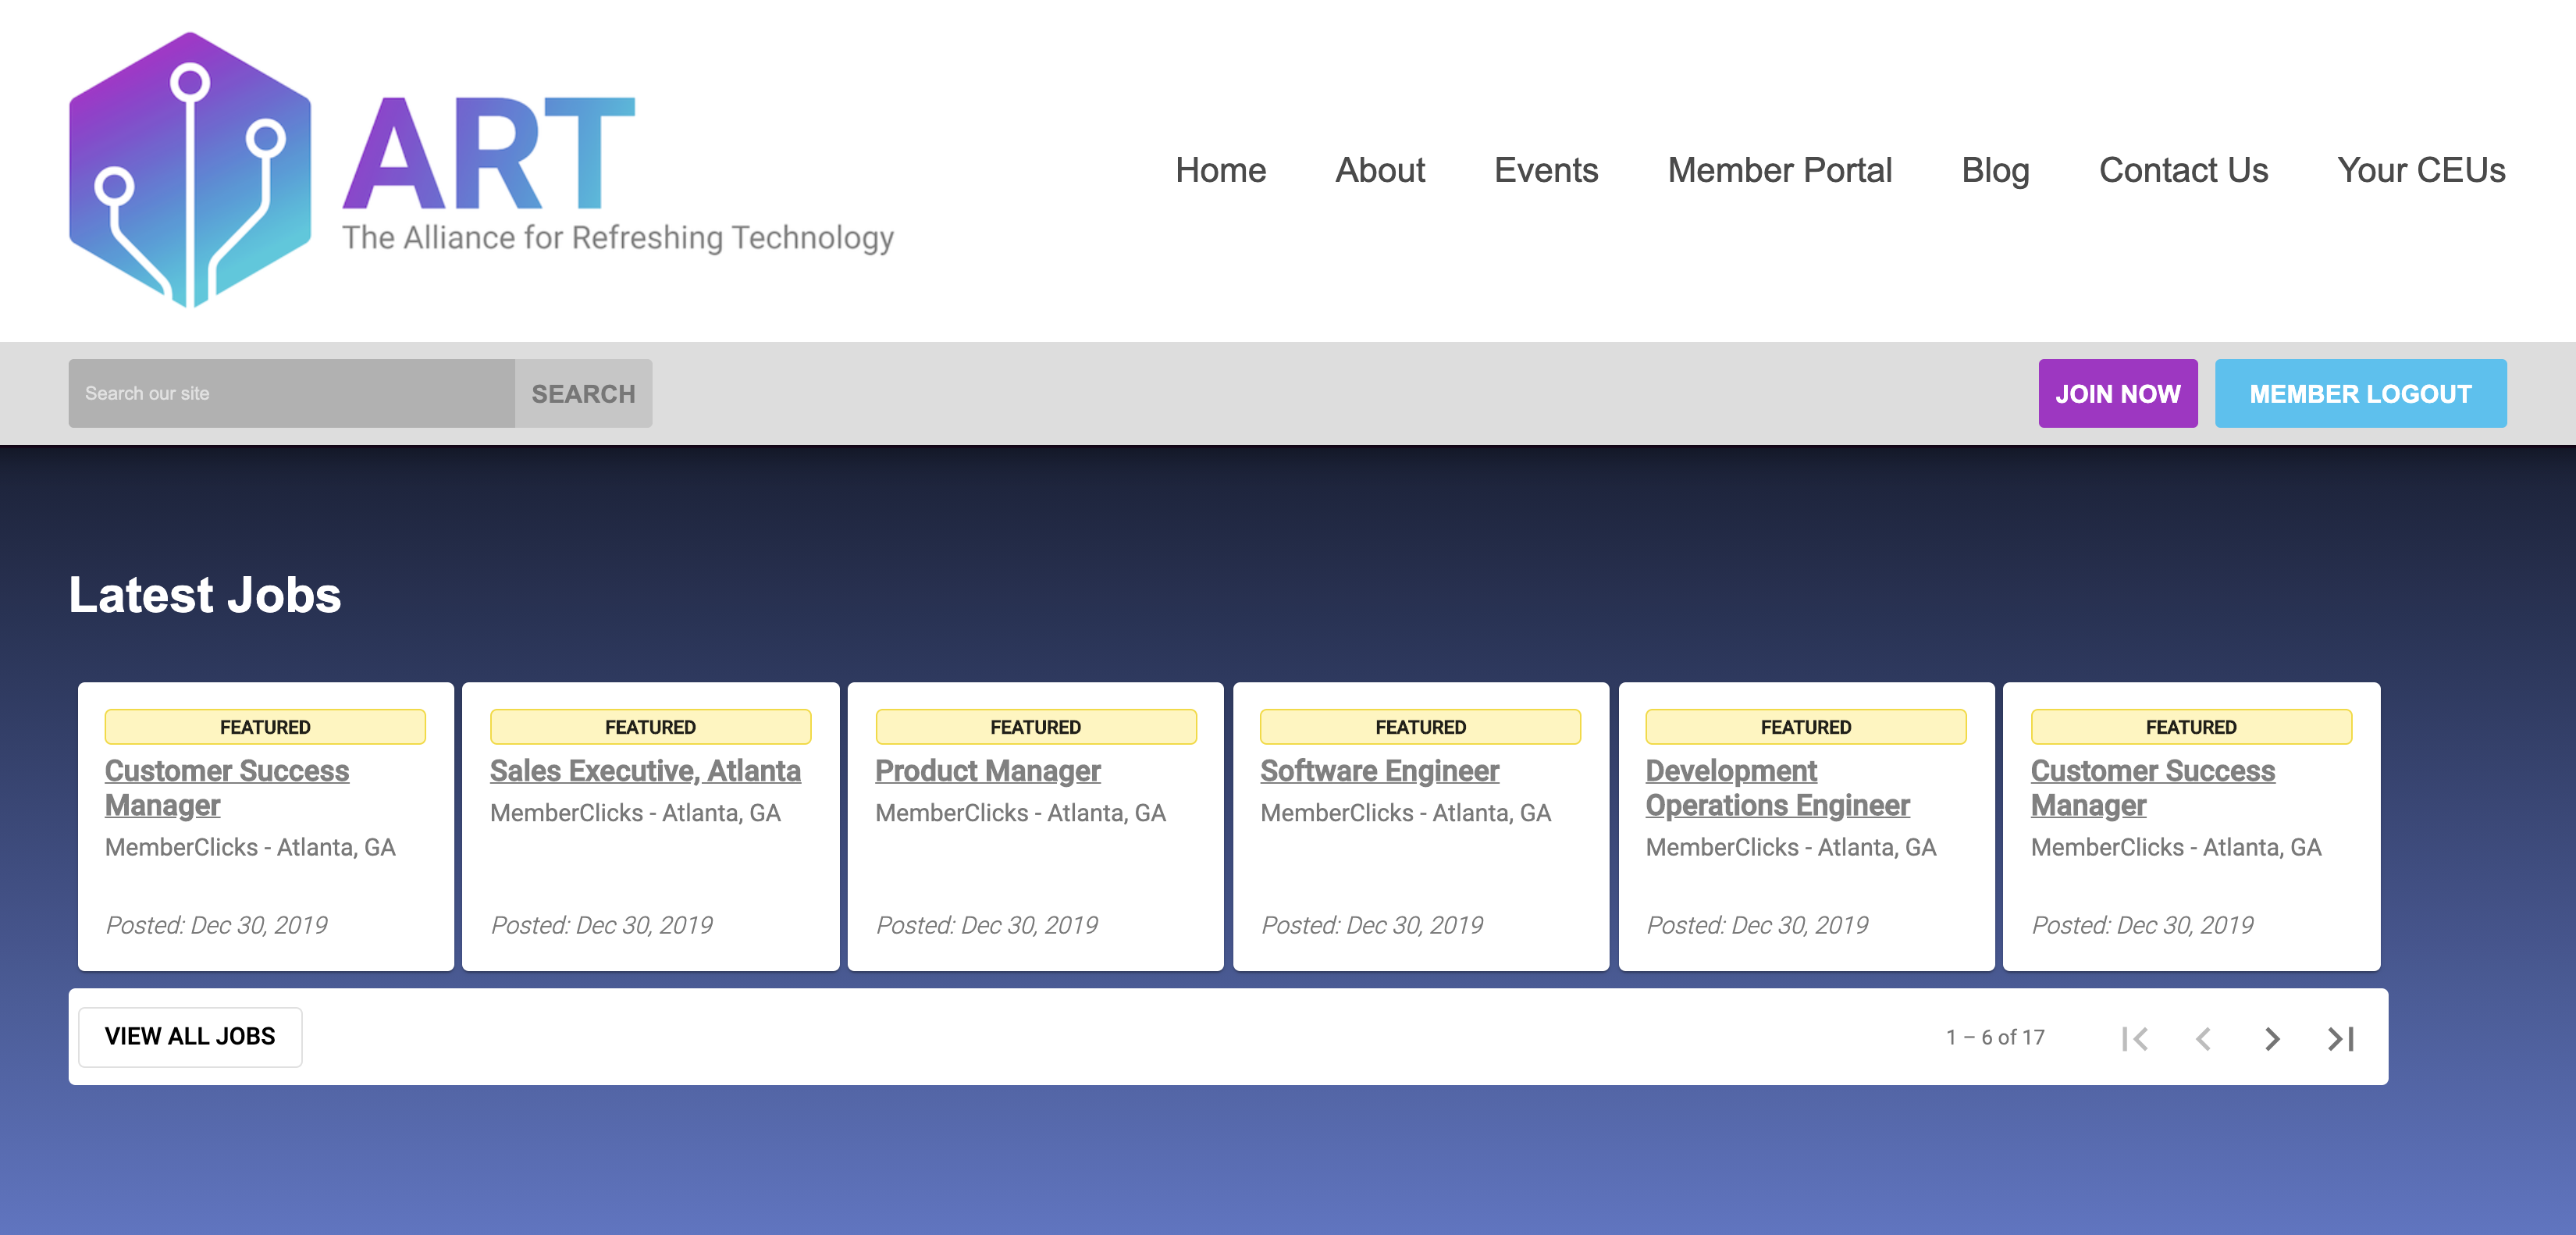Open the Sales Executive, Atlanta job link
2576x1235 pixels.
pyautogui.click(x=645, y=771)
